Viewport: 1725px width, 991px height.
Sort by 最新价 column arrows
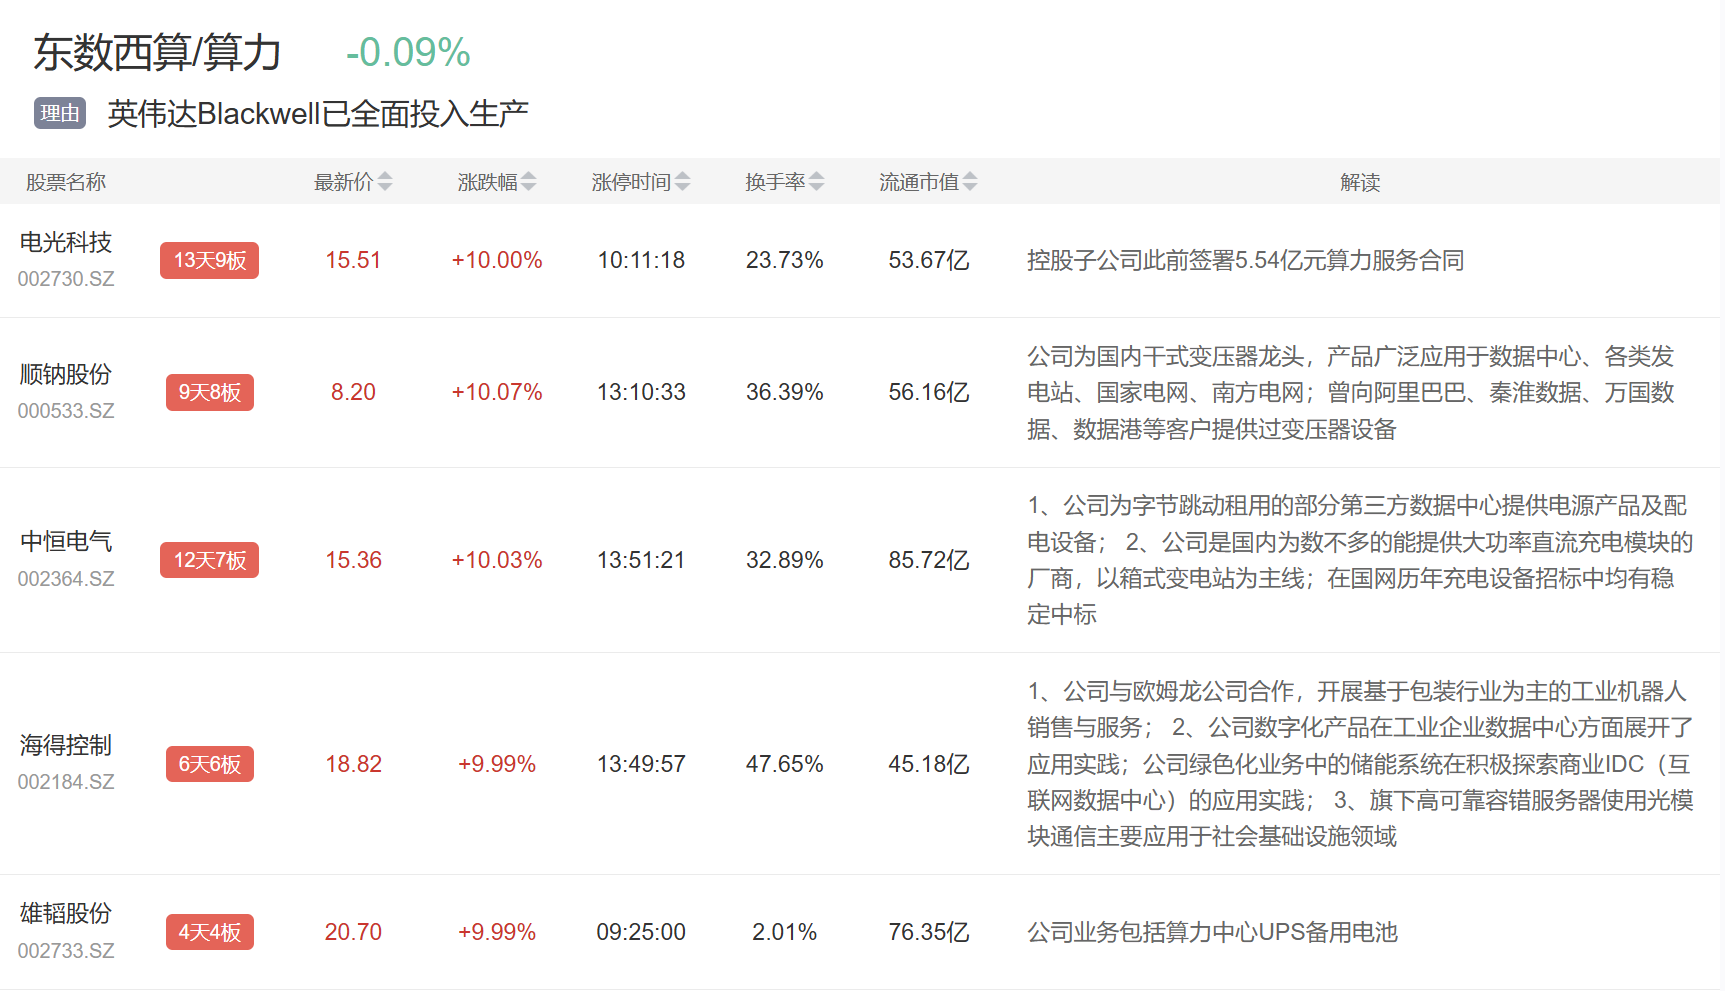(x=385, y=182)
